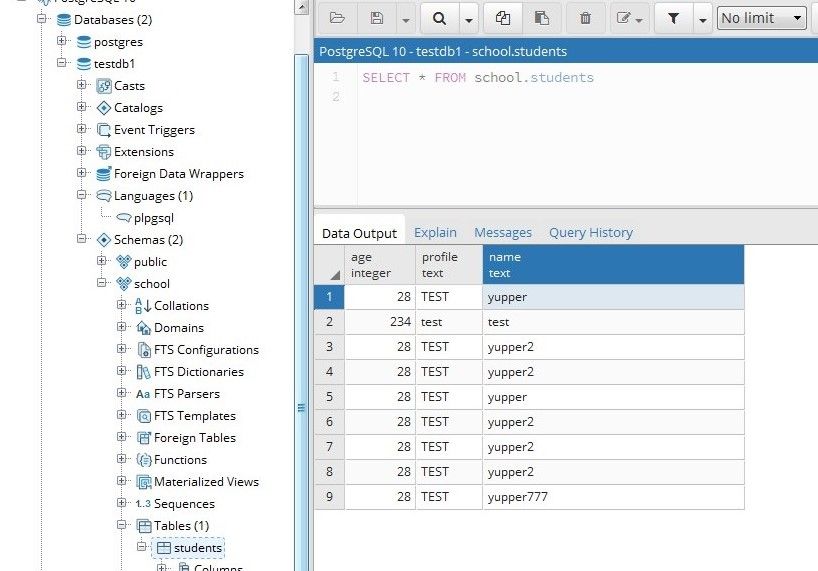The height and width of the screenshot is (571, 818).
Task: Click the public schema icon
Action: point(124,262)
